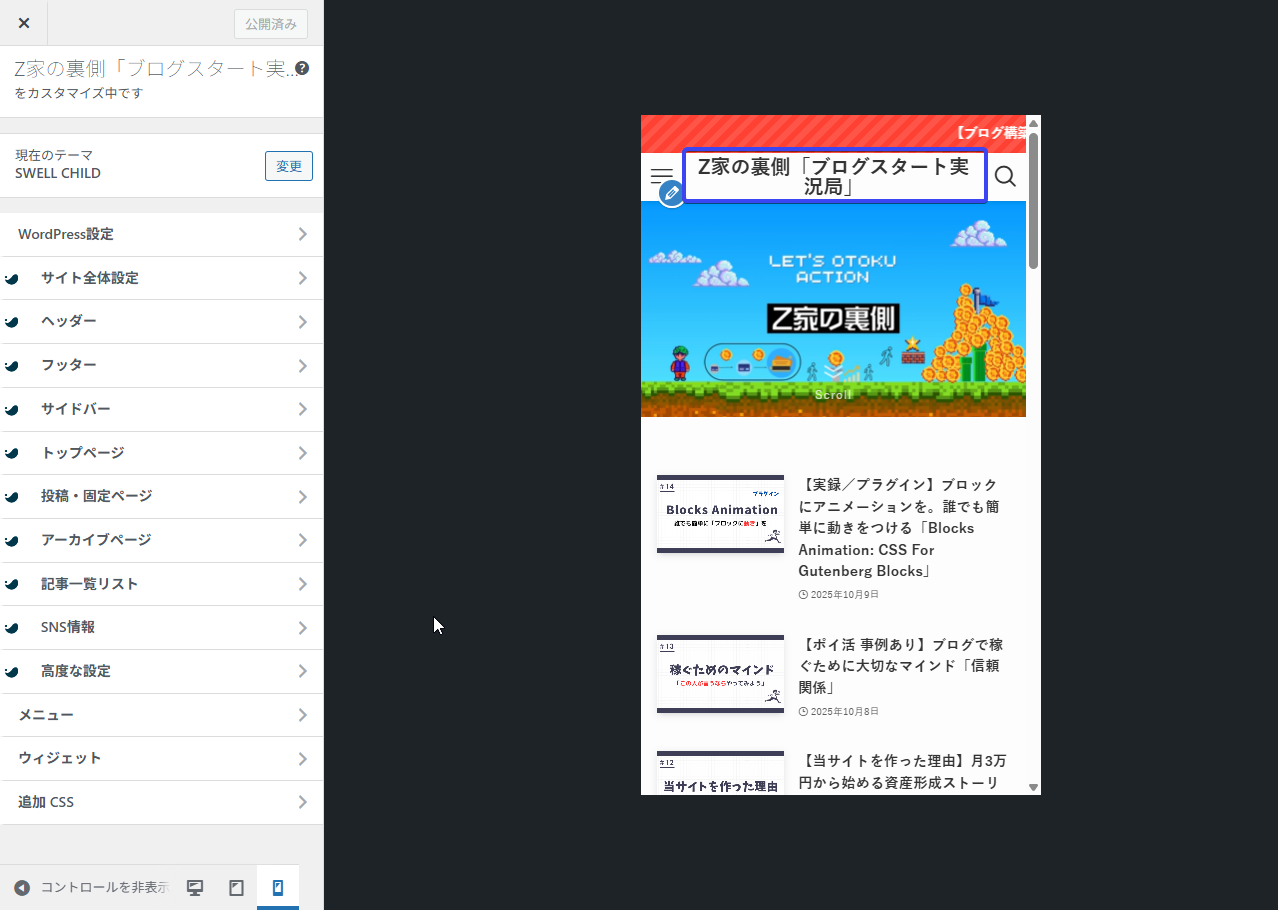1278x910 pixels.
Task: Open the ウィジェット panel
Action: 161,758
